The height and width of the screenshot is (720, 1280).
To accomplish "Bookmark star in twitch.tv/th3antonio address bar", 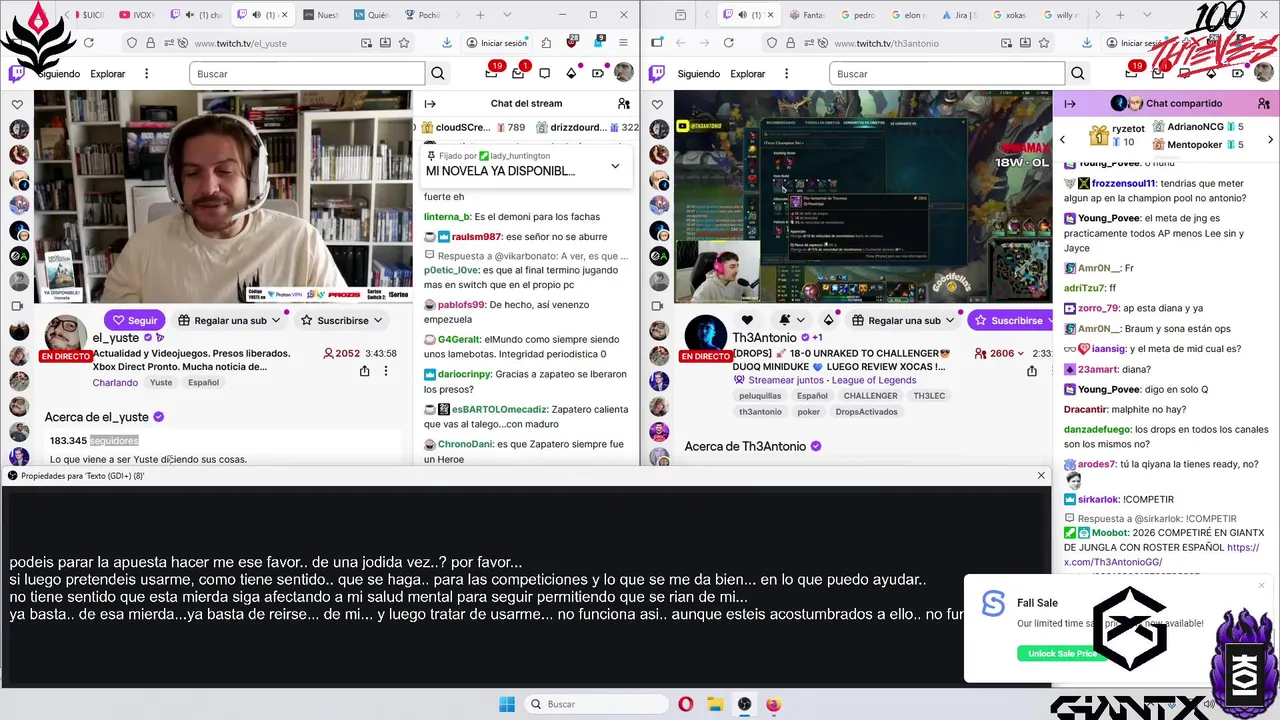I will tap(1044, 43).
